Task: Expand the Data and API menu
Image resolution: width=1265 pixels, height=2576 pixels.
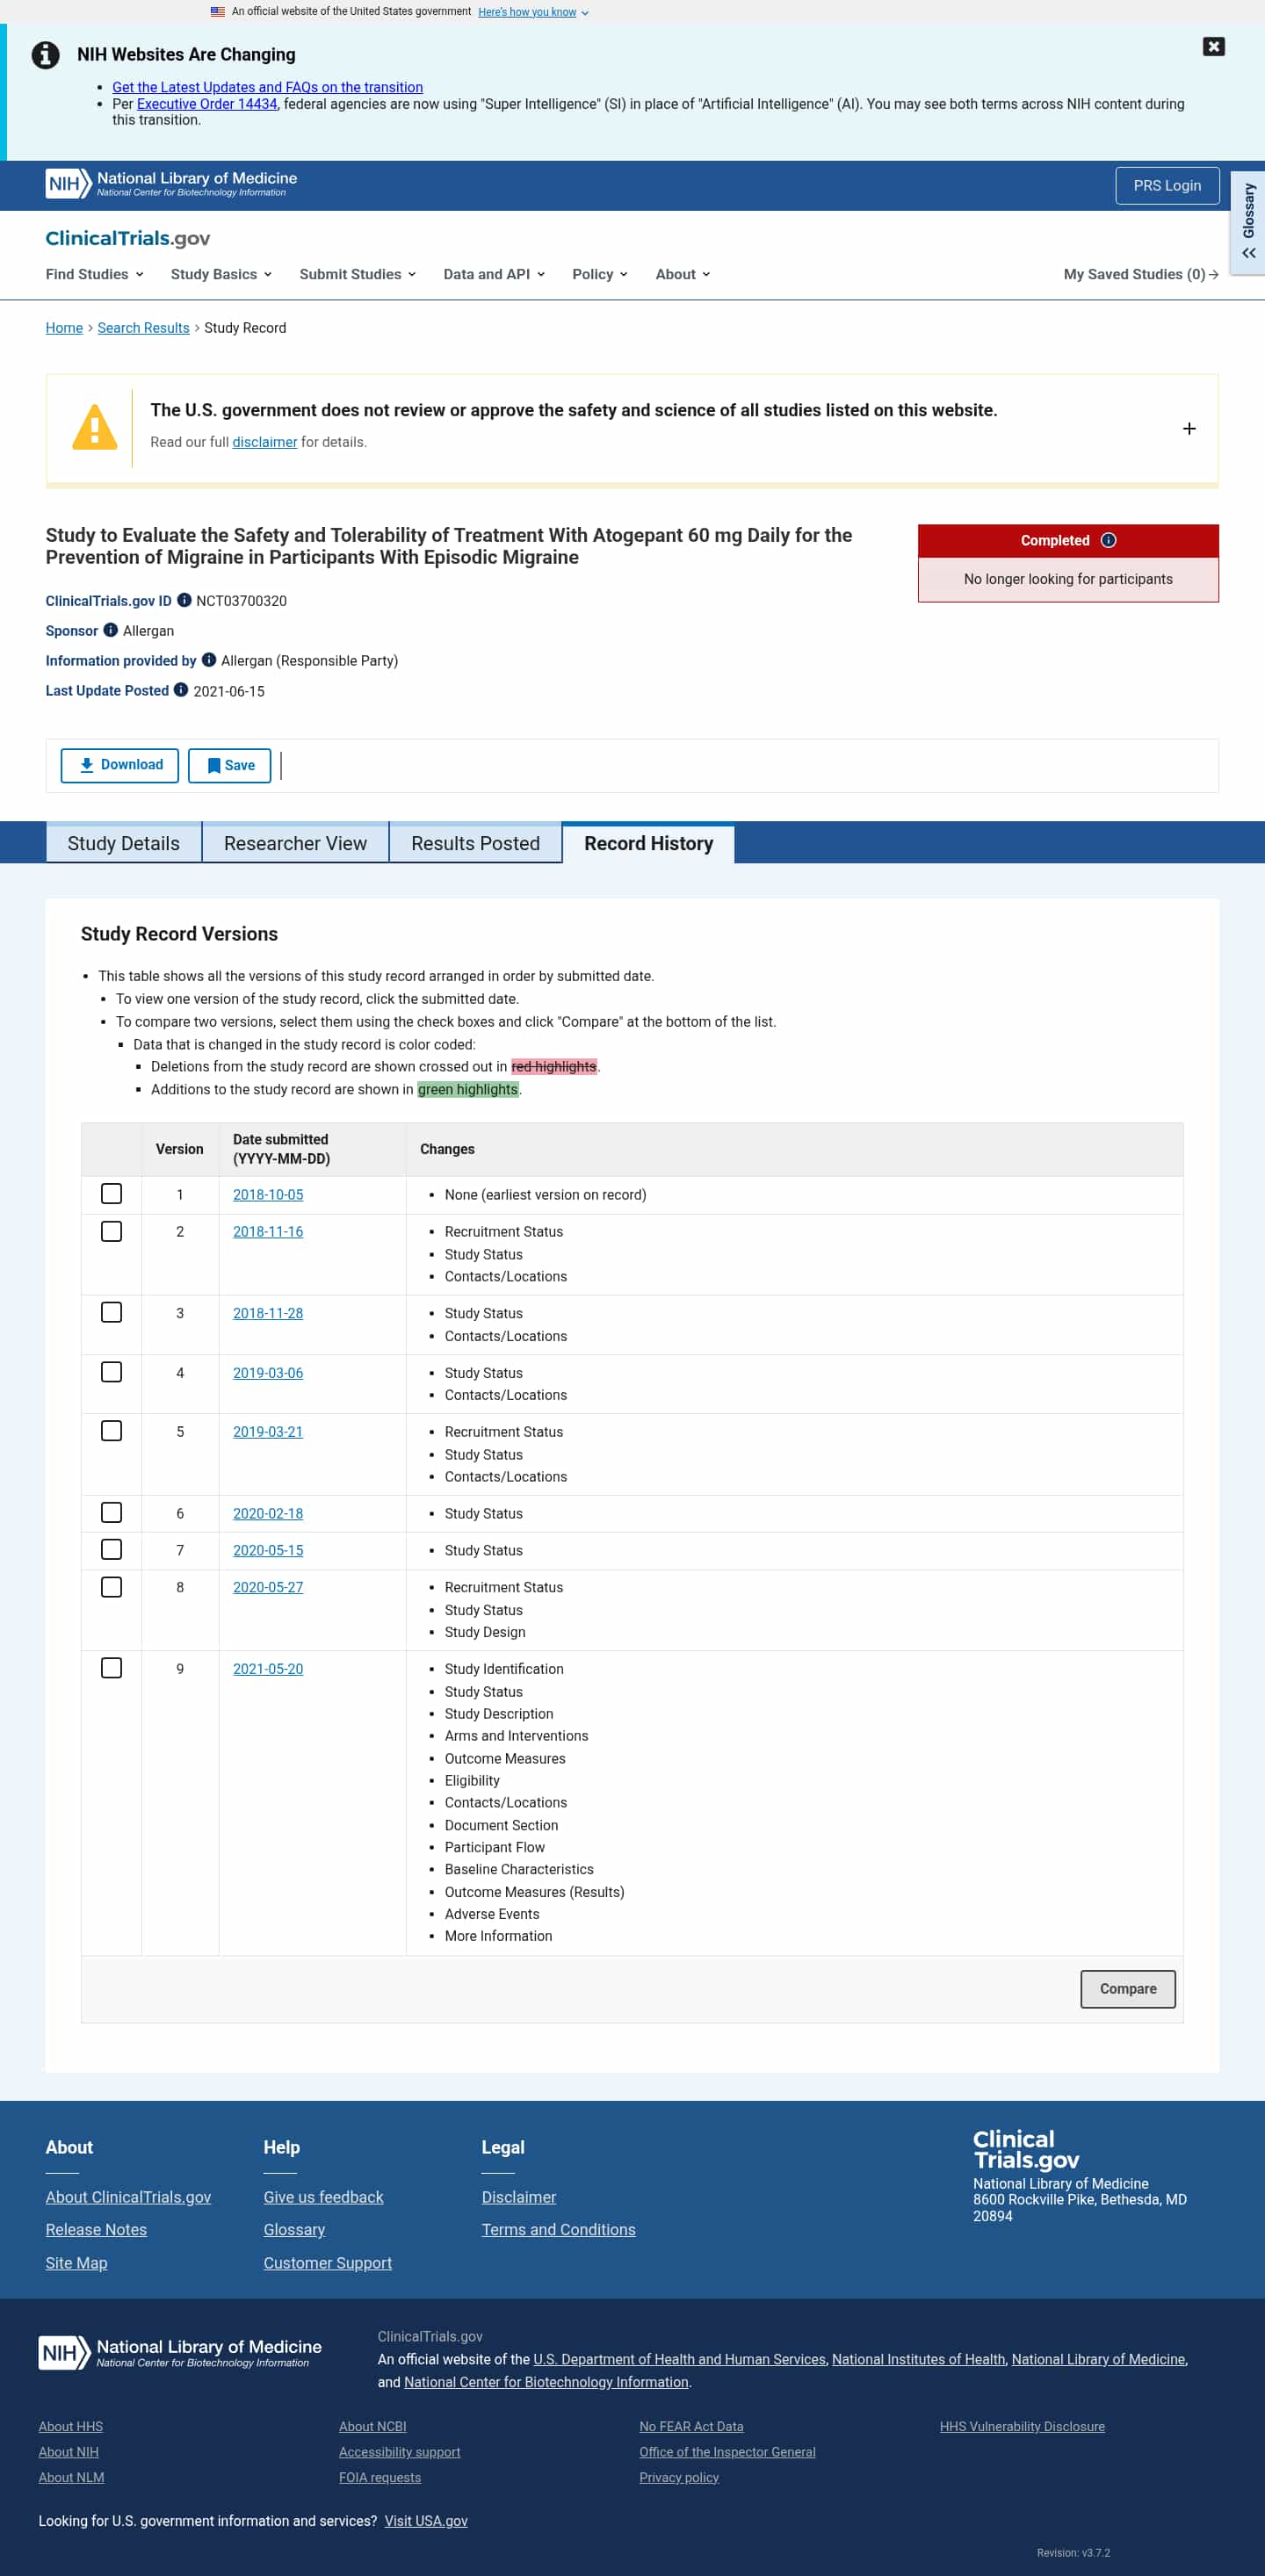Action: (494, 274)
